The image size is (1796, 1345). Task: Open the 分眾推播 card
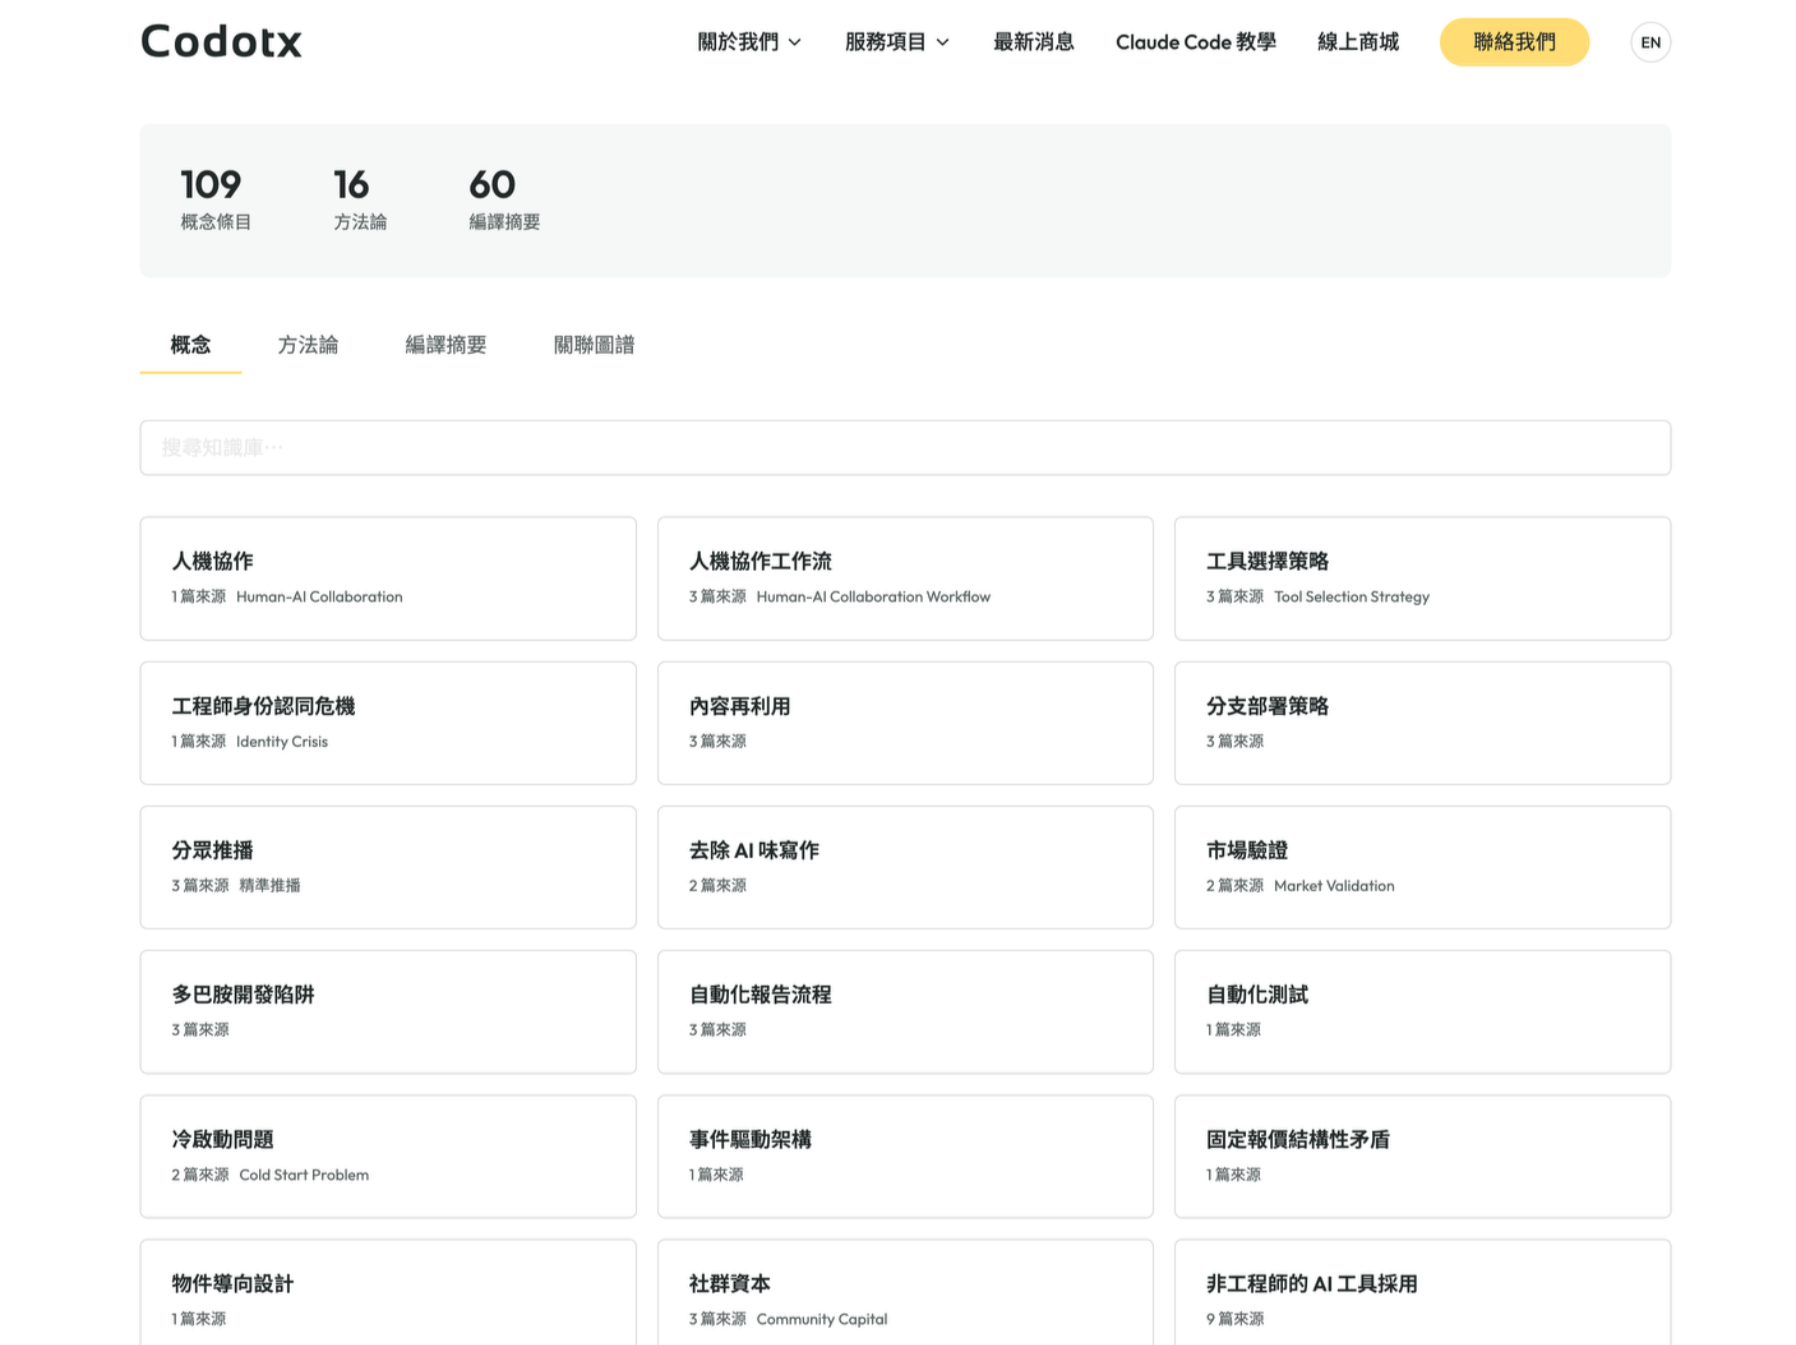coord(388,867)
